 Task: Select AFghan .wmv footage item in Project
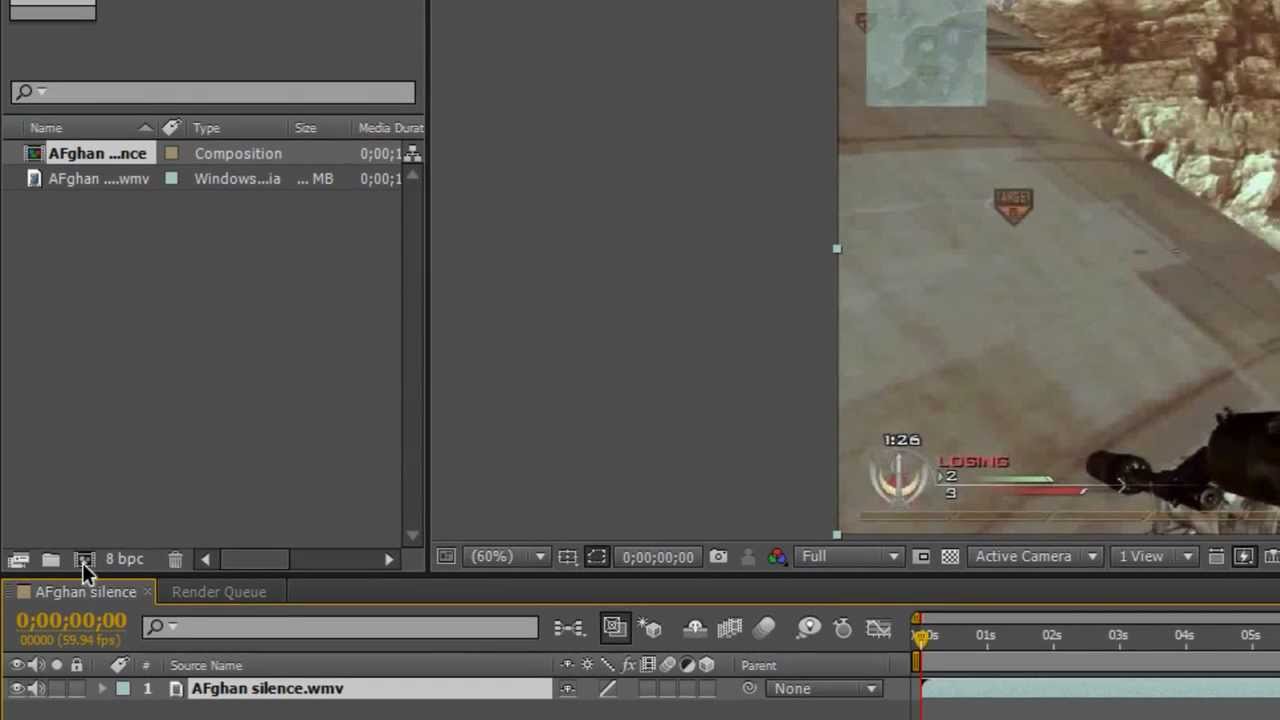coord(98,179)
